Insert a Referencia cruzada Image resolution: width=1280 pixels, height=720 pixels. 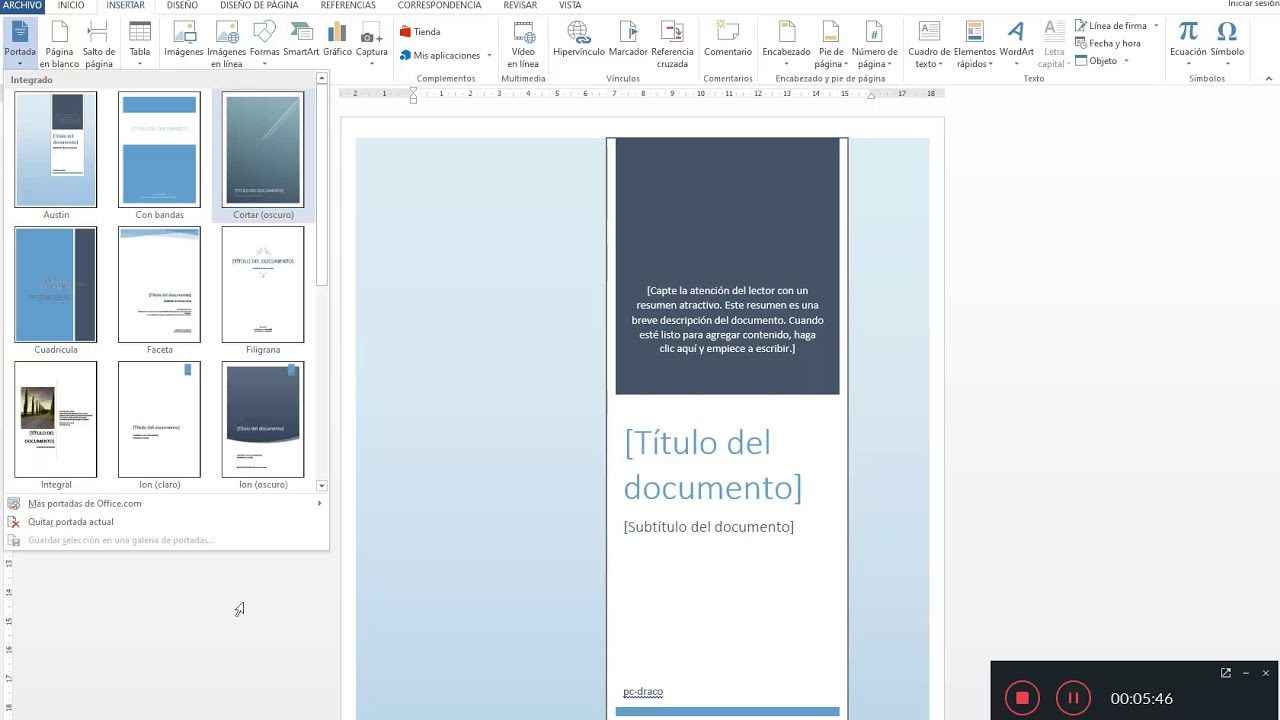coord(672,45)
